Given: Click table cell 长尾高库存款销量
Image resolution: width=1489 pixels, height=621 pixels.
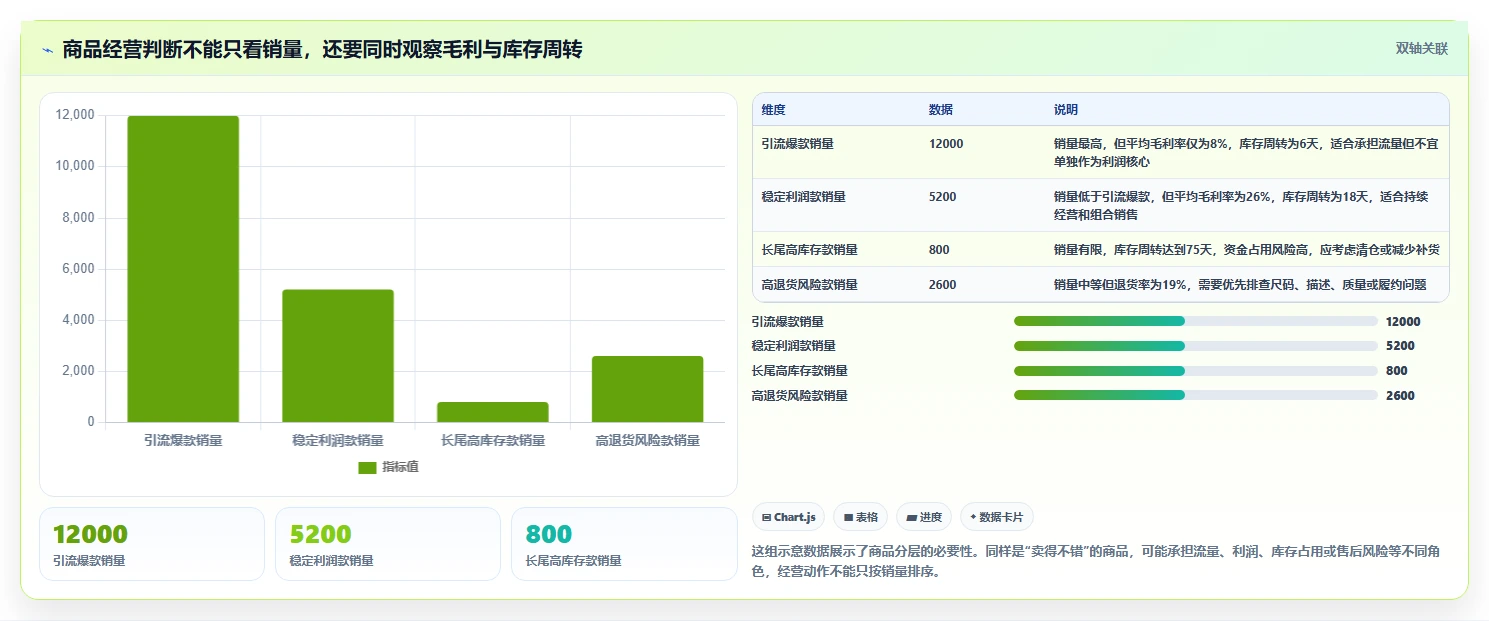Looking at the screenshot, I should (809, 250).
